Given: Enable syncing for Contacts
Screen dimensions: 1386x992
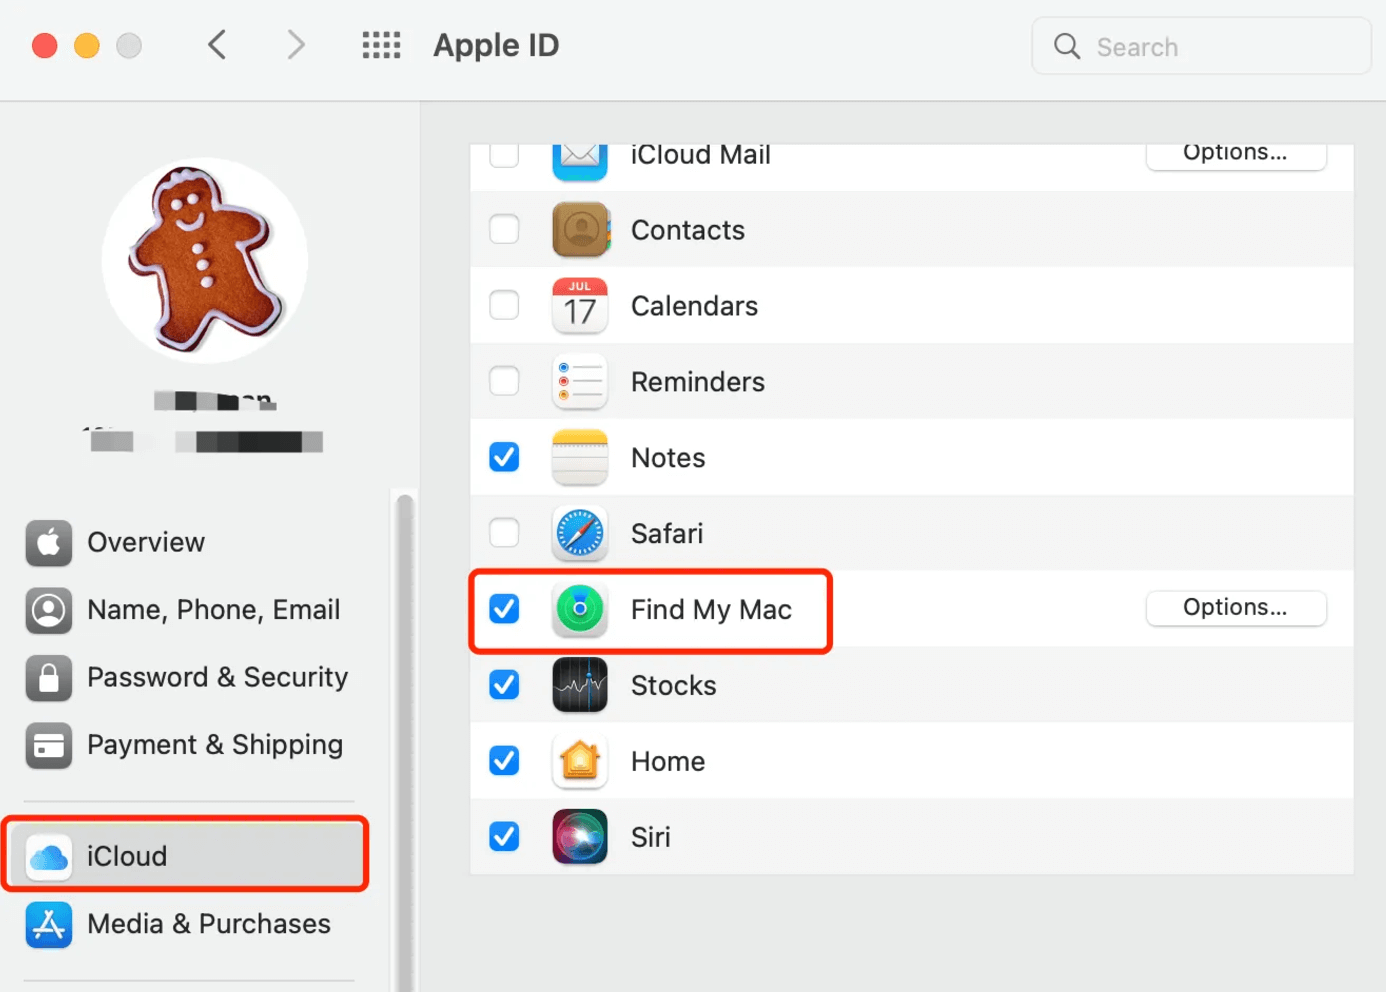Looking at the screenshot, I should point(504,229).
